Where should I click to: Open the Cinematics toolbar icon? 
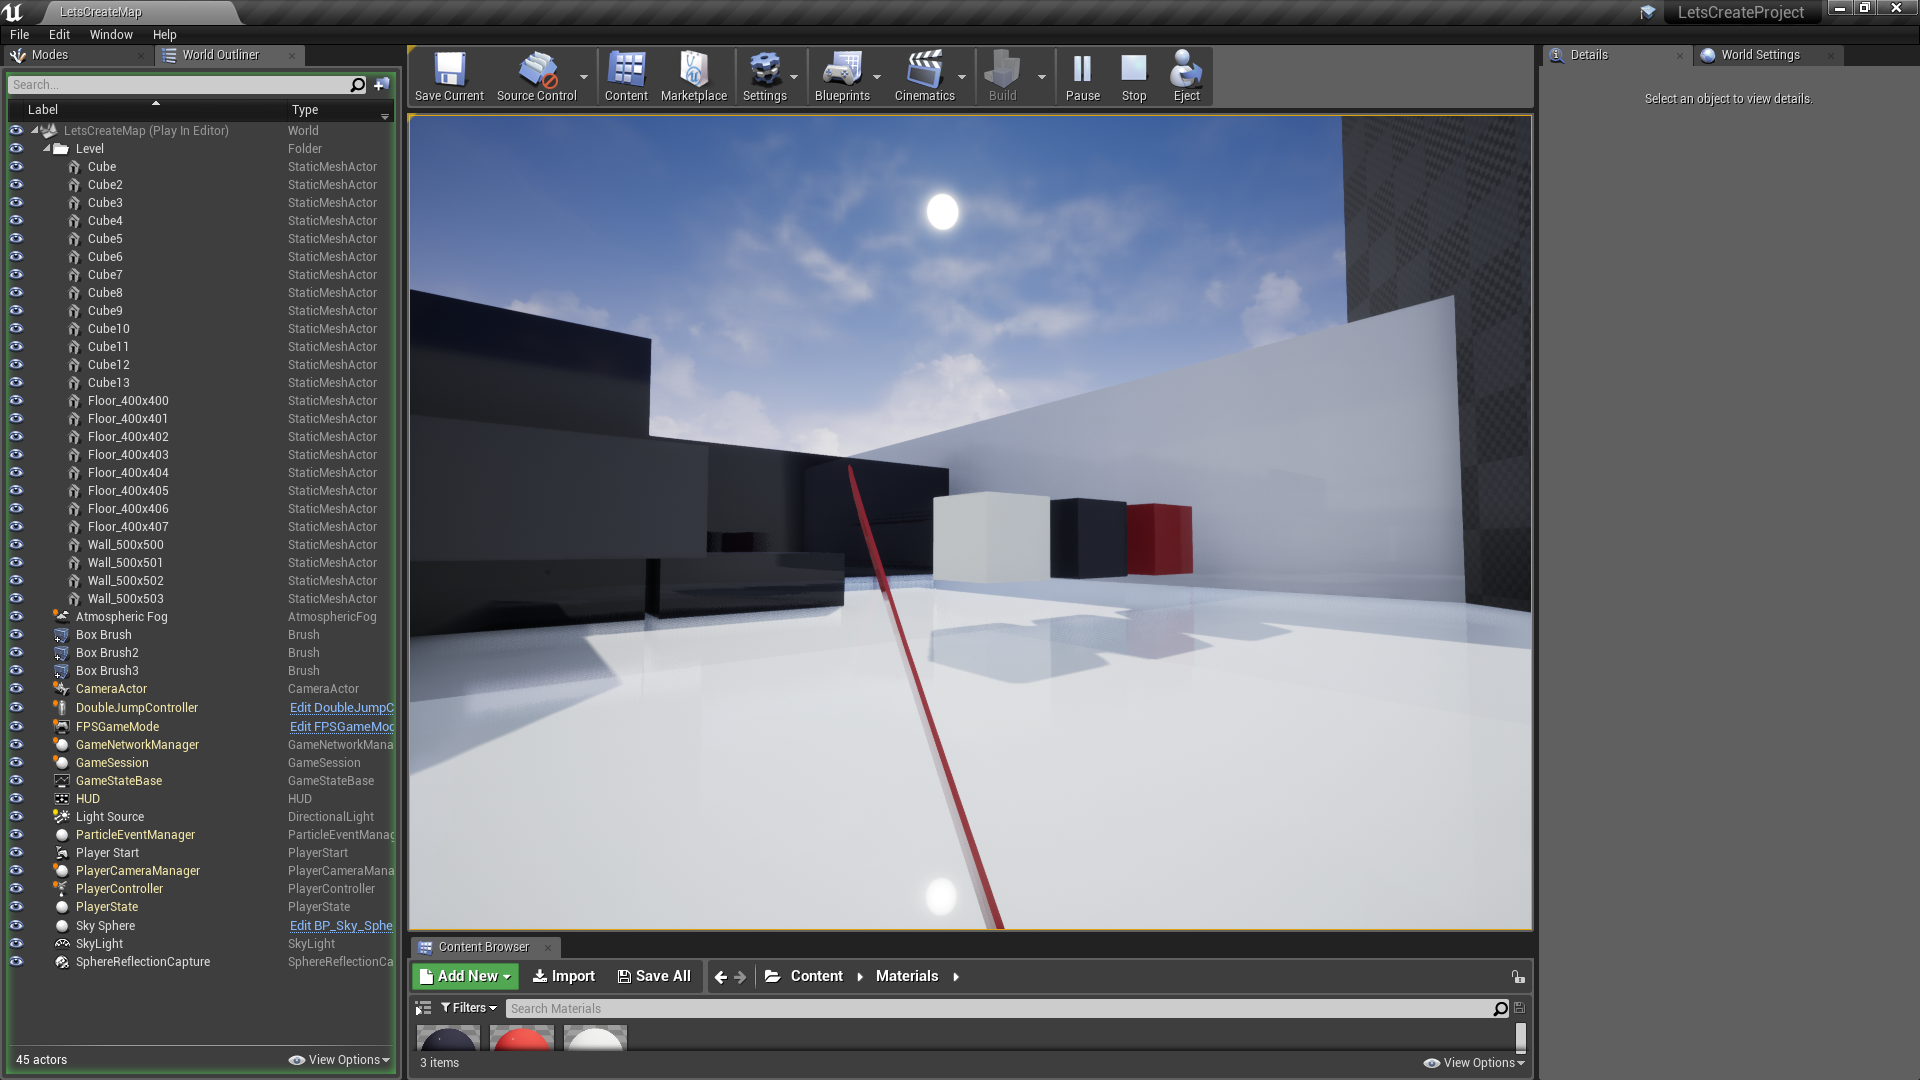pos(925,76)
